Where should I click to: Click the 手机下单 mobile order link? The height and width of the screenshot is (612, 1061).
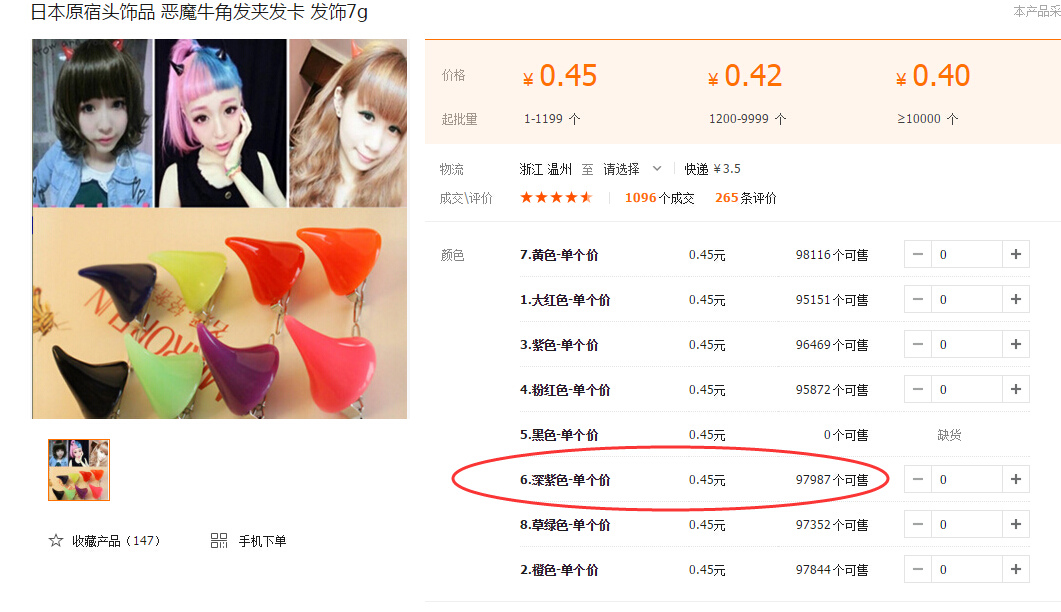(x=263, y=541)
